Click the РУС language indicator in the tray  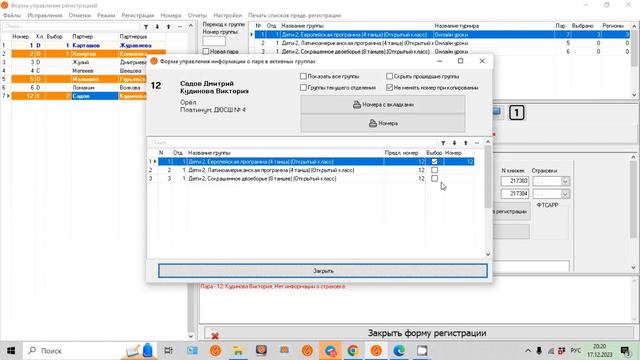[576, 351]
